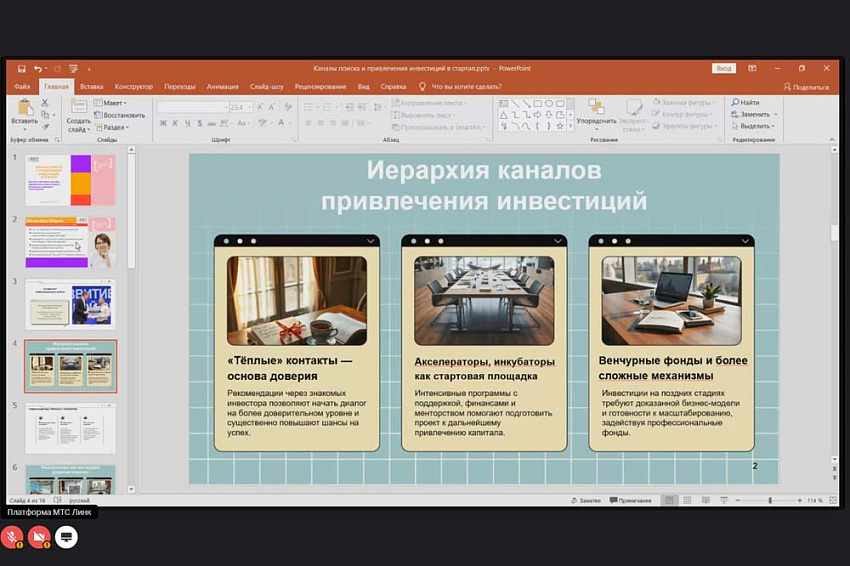Viewport: 850px width, 566px height.
Task: Click the Вход sign-in button
Action: (723, 69)
